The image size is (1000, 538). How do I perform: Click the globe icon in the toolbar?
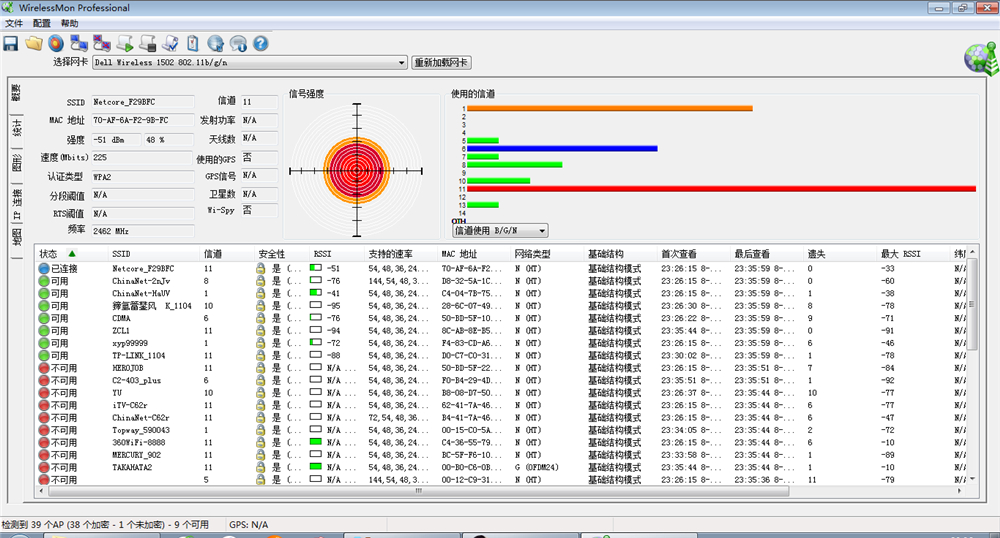215,43
